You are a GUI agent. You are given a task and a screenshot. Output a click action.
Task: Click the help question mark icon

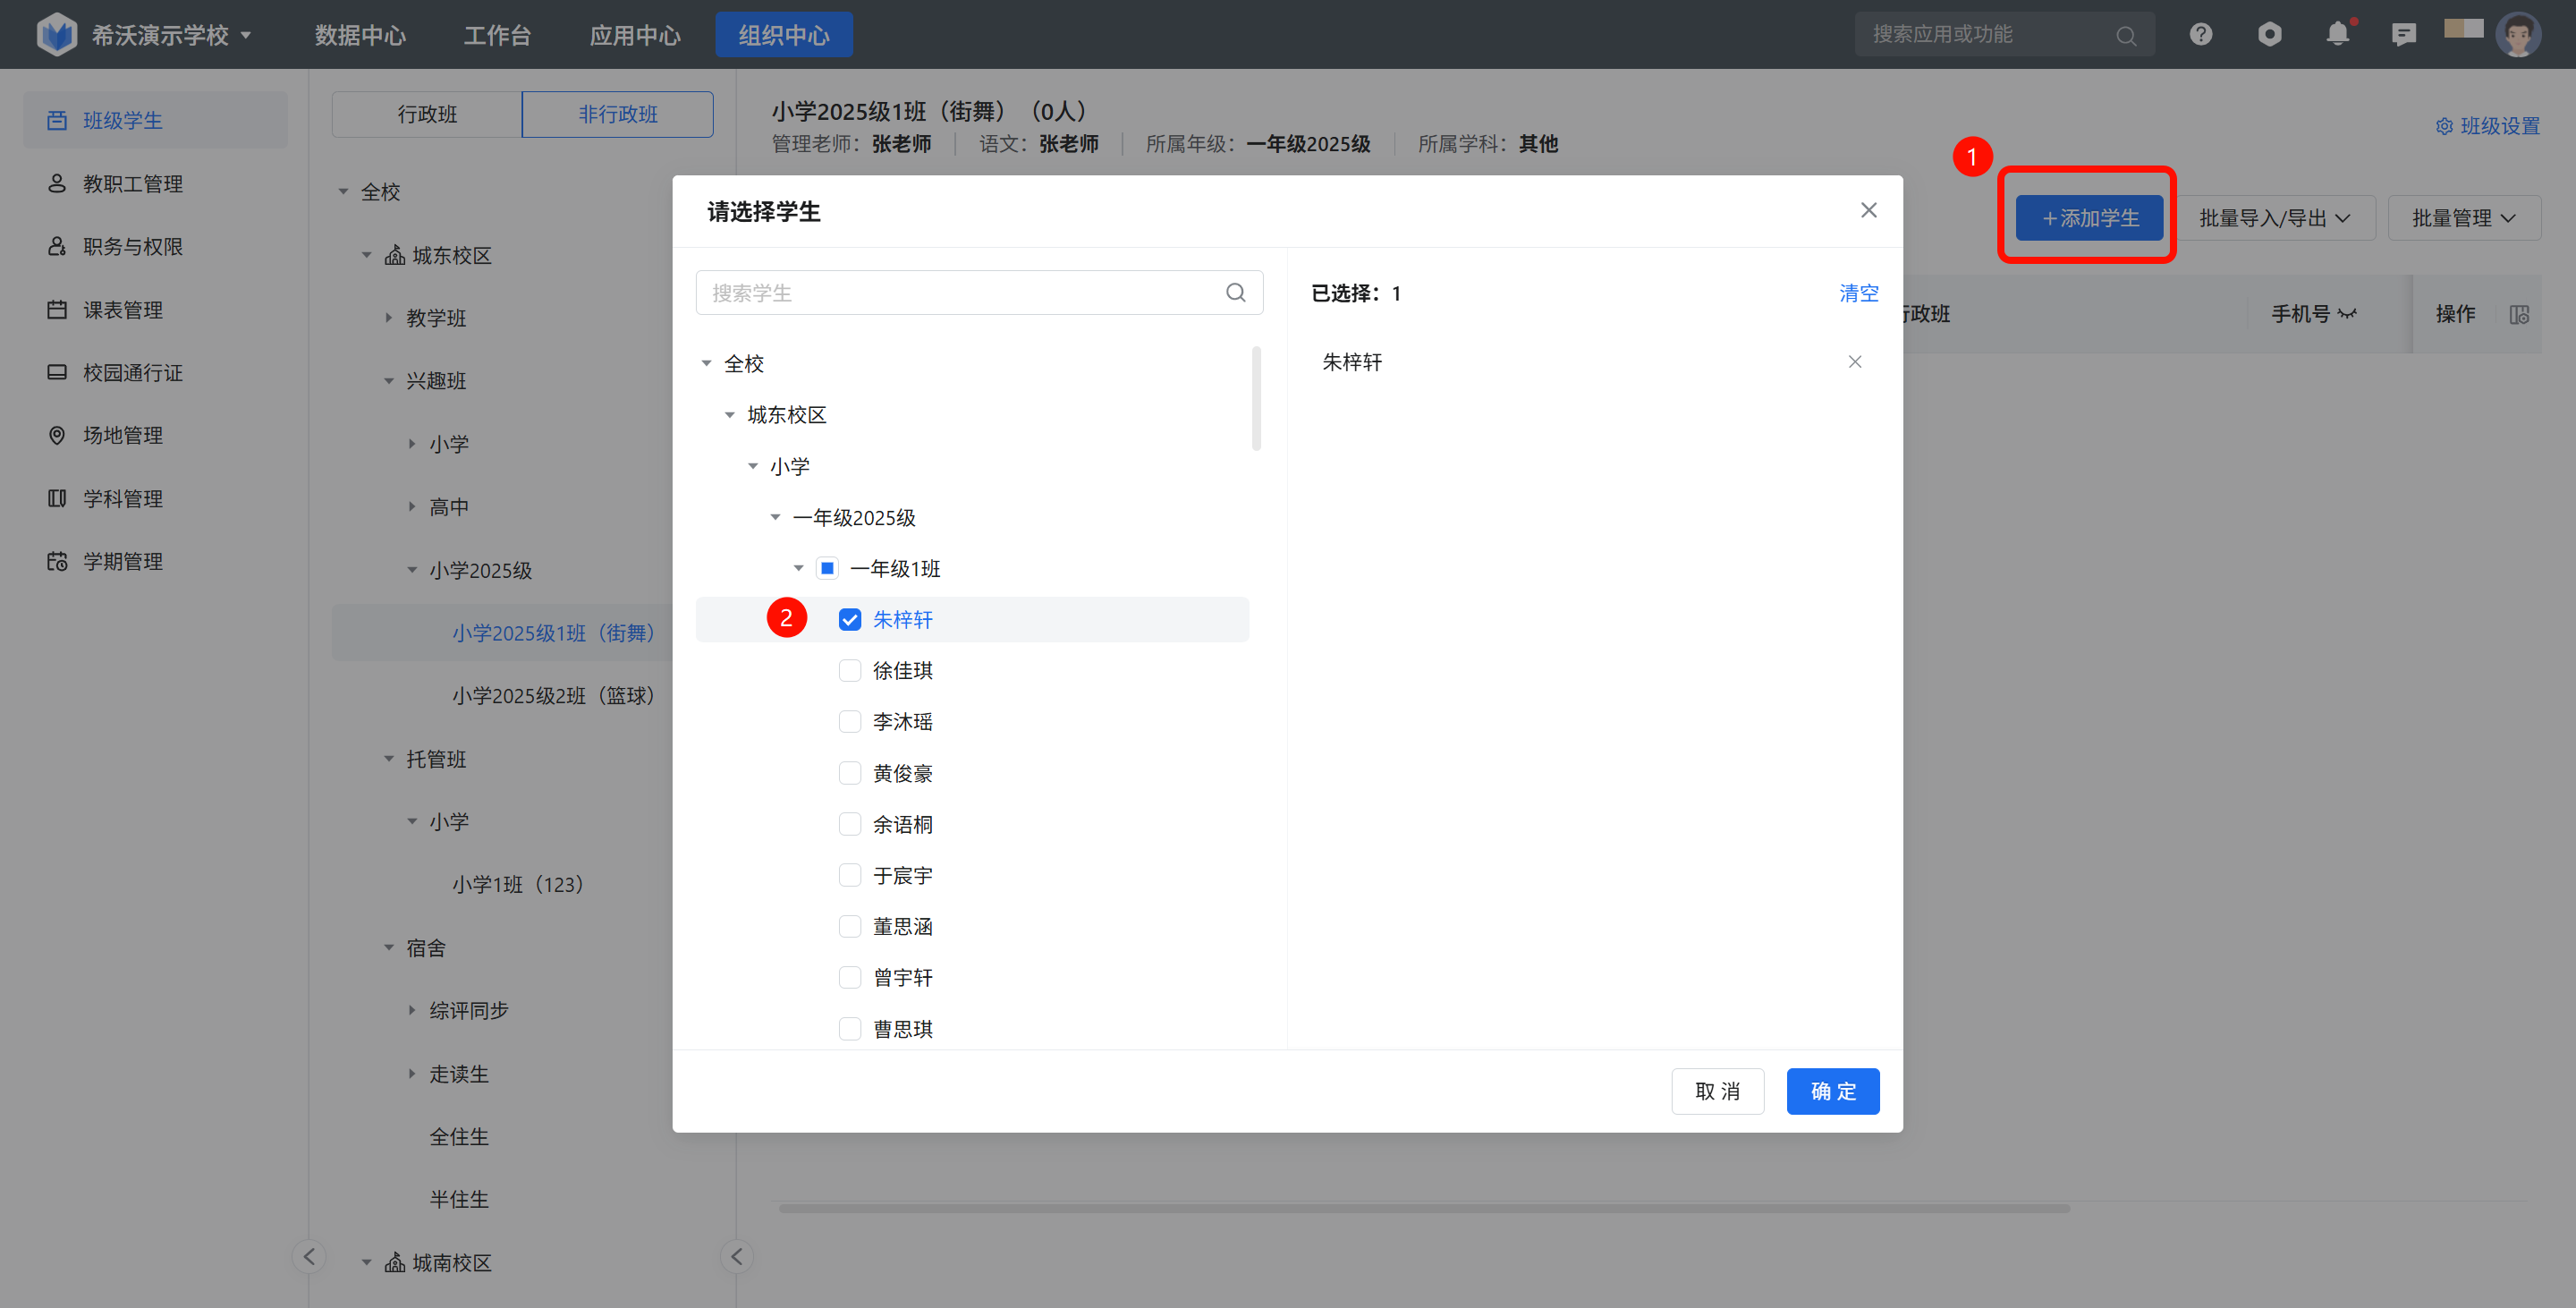point(2200,35)
